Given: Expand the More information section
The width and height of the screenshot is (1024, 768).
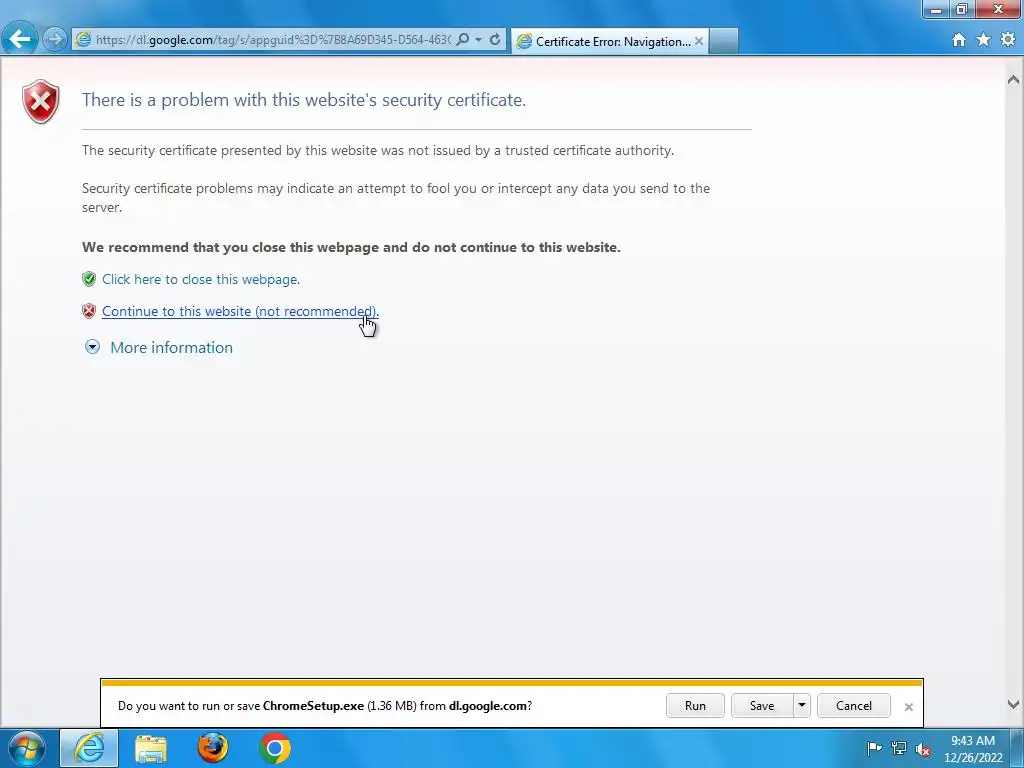Looking at the screenshot, I should 93,347.
